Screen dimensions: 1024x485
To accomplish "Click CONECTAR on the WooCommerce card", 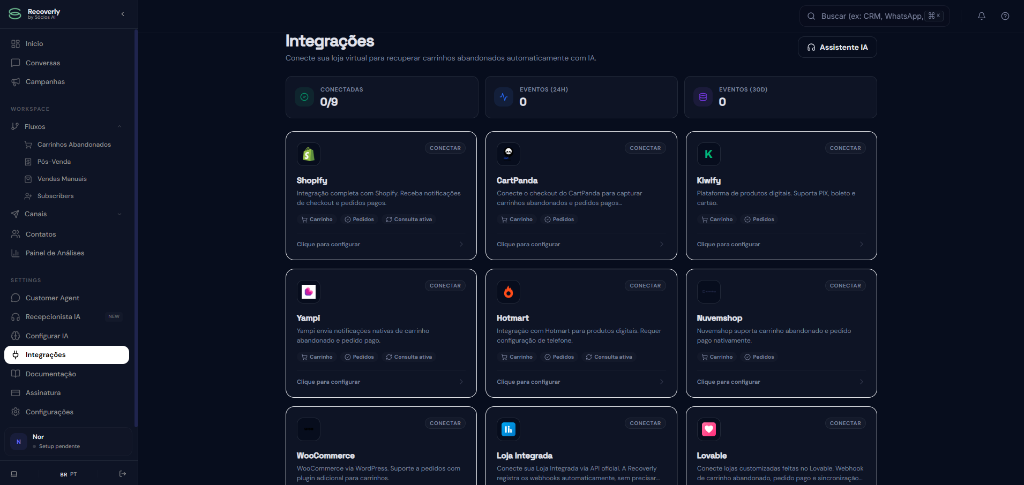I will pyautogui.click(x=445, y=424).
